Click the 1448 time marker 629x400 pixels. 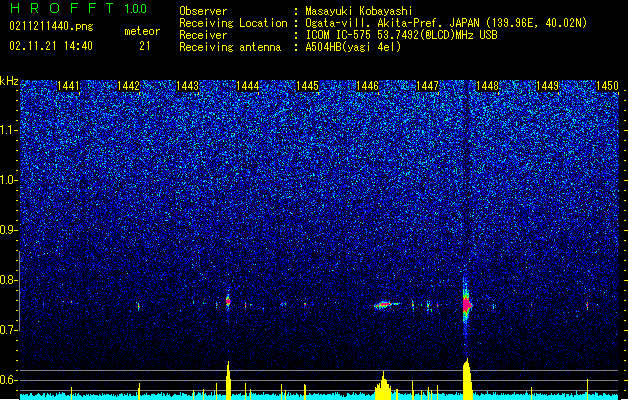pyautogui.click(x=487, y=86)
